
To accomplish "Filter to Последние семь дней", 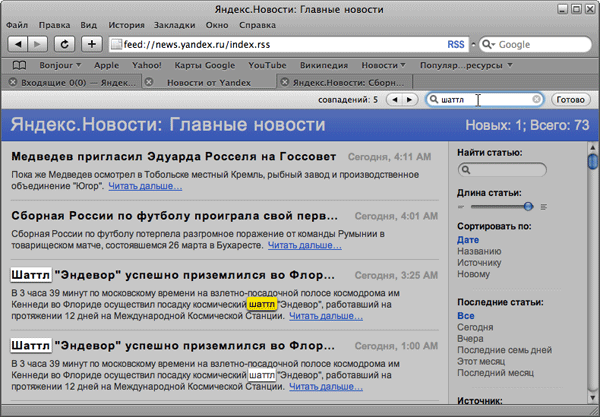I will 504,350.
